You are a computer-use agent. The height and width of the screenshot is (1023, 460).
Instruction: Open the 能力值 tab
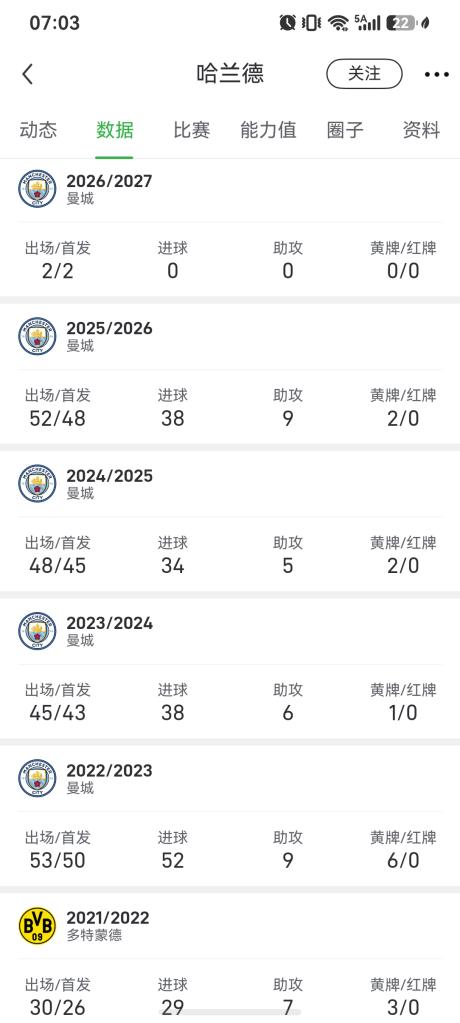pos(268,130)
